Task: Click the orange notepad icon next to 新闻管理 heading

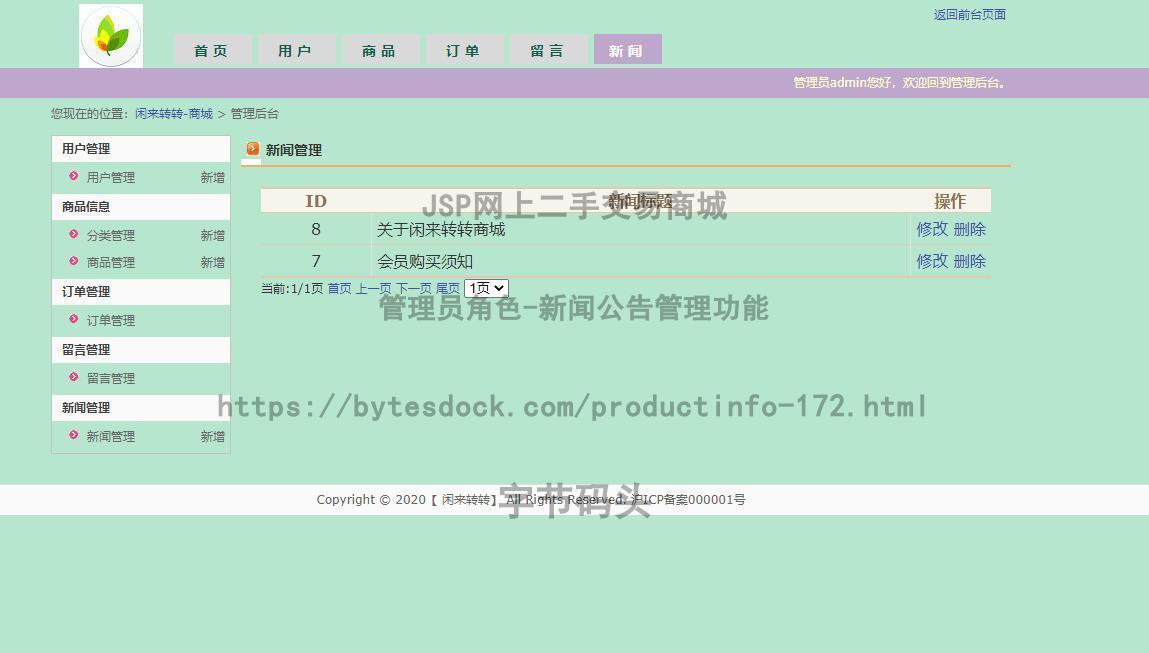Action: pos(252,149)
